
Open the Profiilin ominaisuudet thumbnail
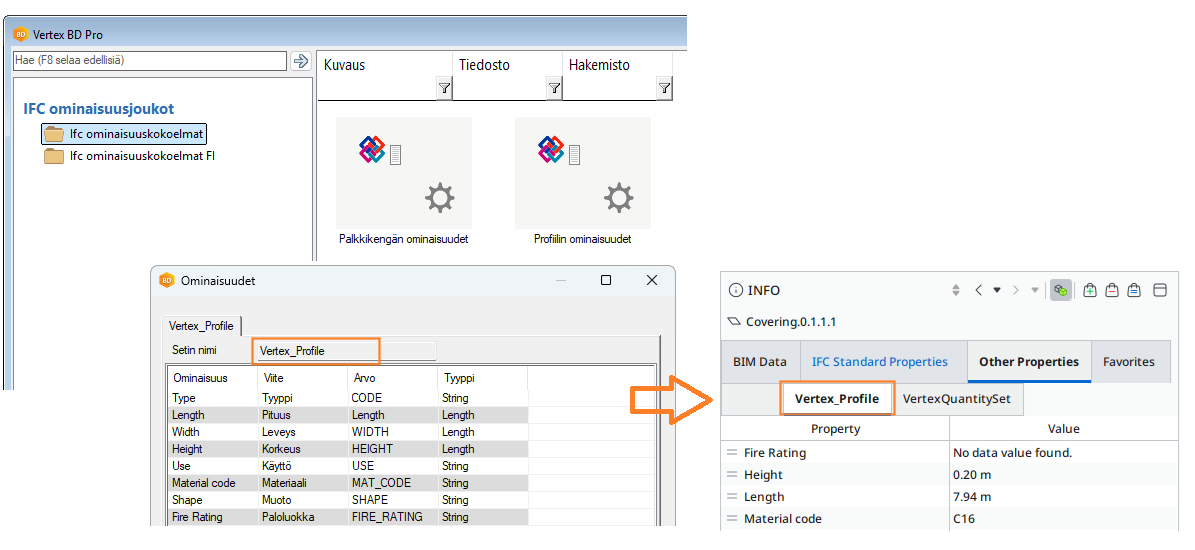582,173
